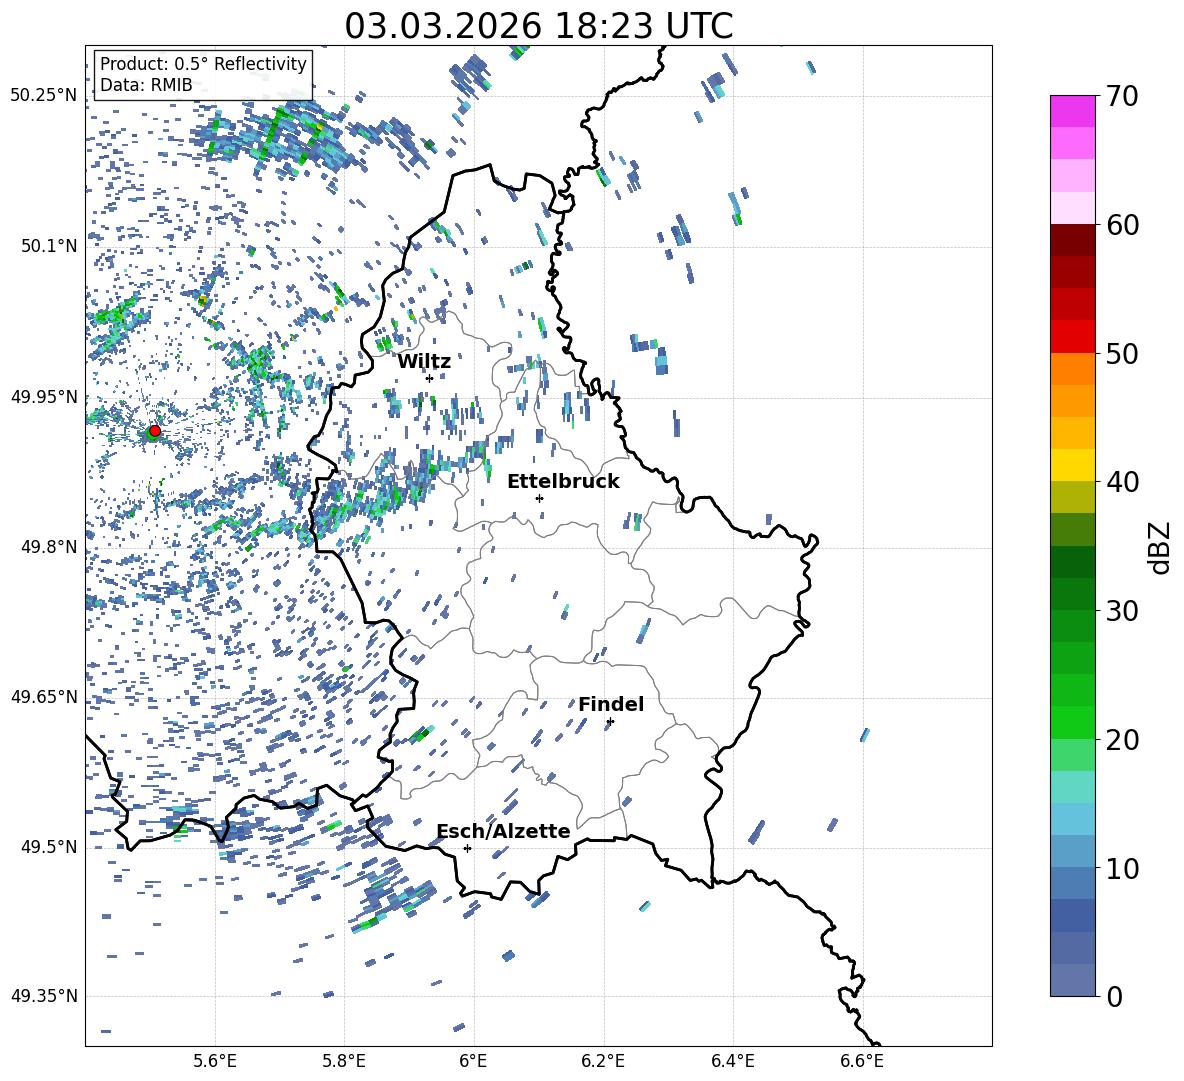Click the dBZ colorbar axis label
The height and width of the screenshot is (1081, 1184).
(x=1160, y=547)
